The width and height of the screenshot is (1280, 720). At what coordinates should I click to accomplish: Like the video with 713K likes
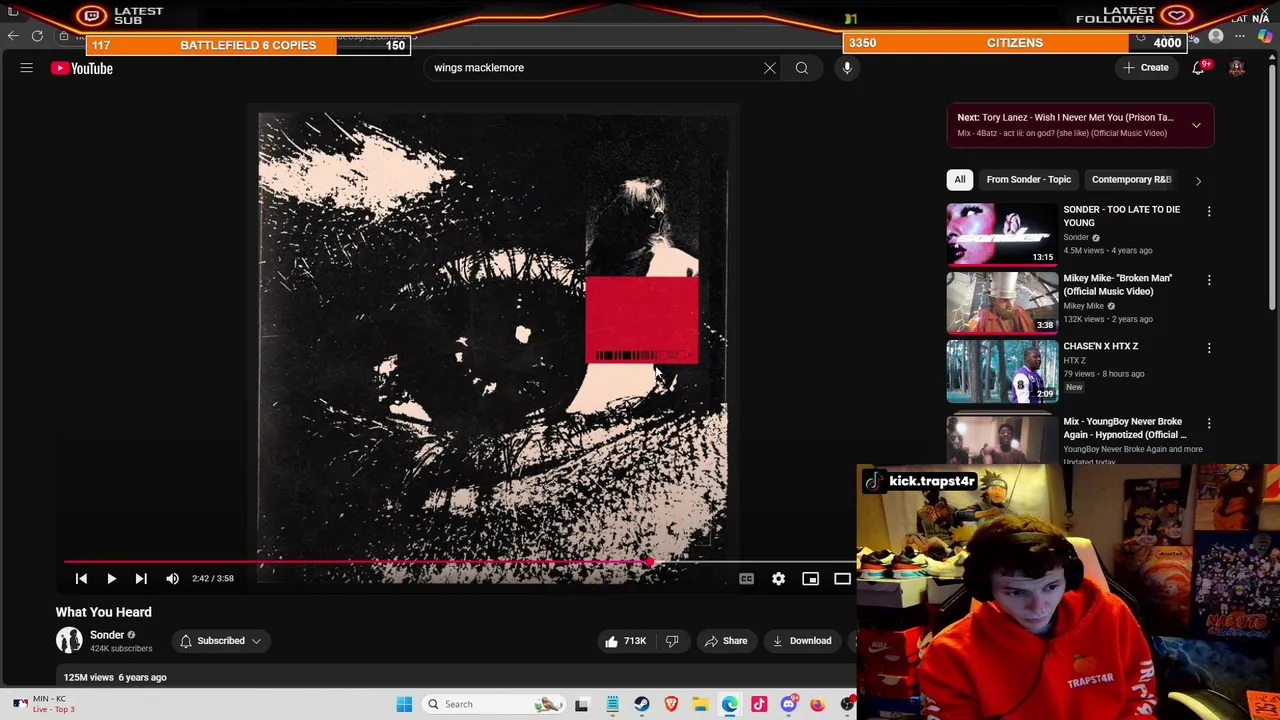click(x=626, y=641)
